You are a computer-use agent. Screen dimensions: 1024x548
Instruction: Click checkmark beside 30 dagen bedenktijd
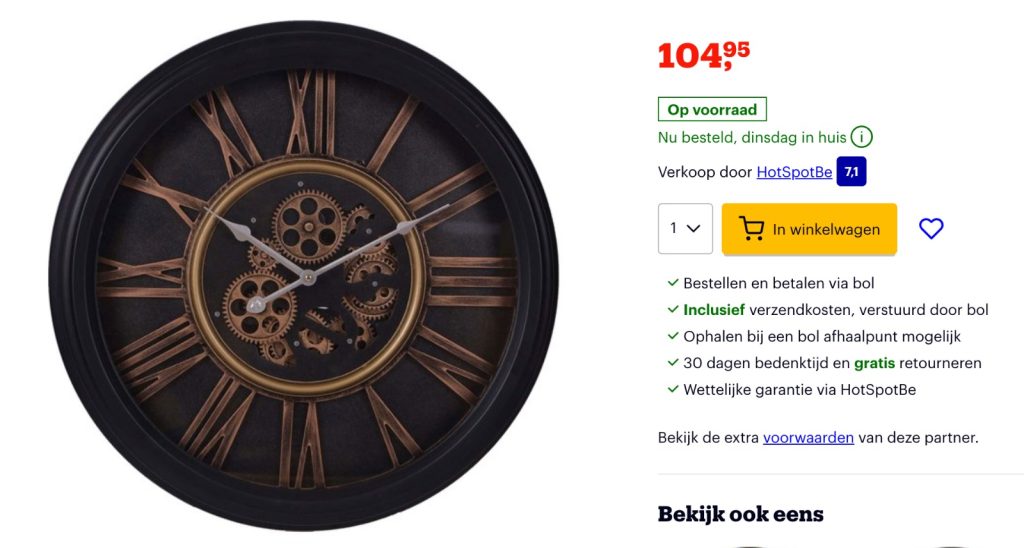673,363
